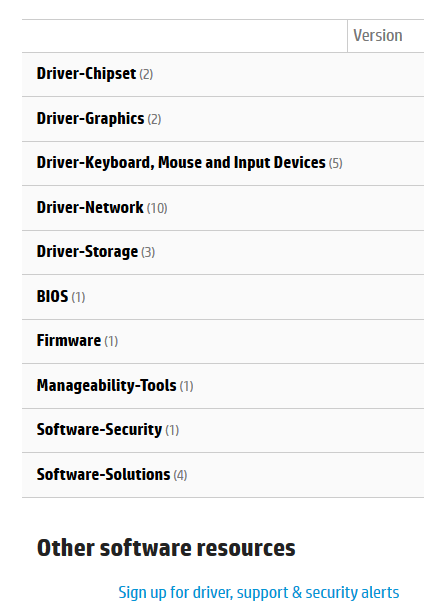Image resolution: width=424 pixels, height=602 pixels.
Task: Open the BIOS downloads section
Action: pyautogui.click(x=223, y=297)
